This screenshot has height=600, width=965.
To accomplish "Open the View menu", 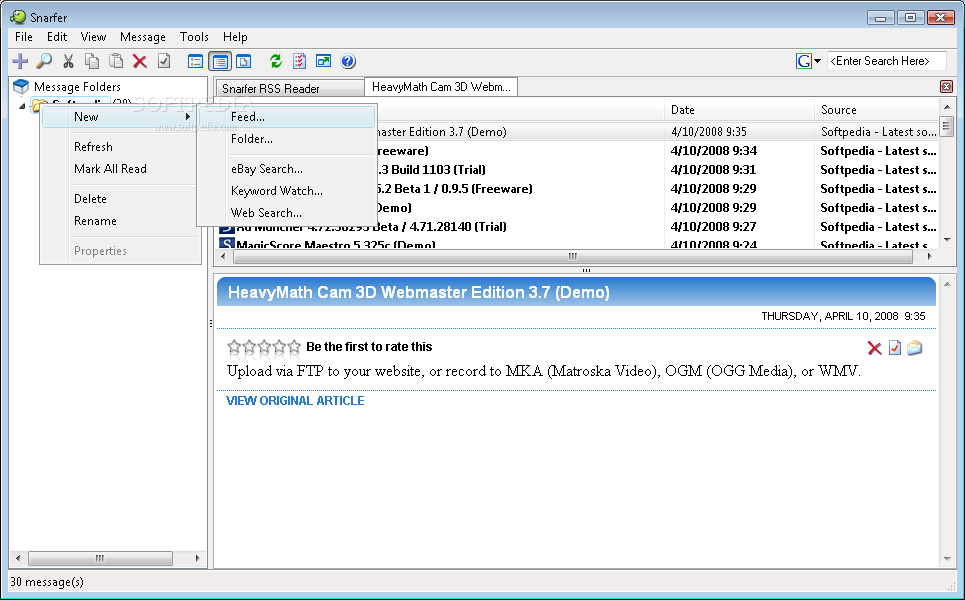I will point(93,37).
